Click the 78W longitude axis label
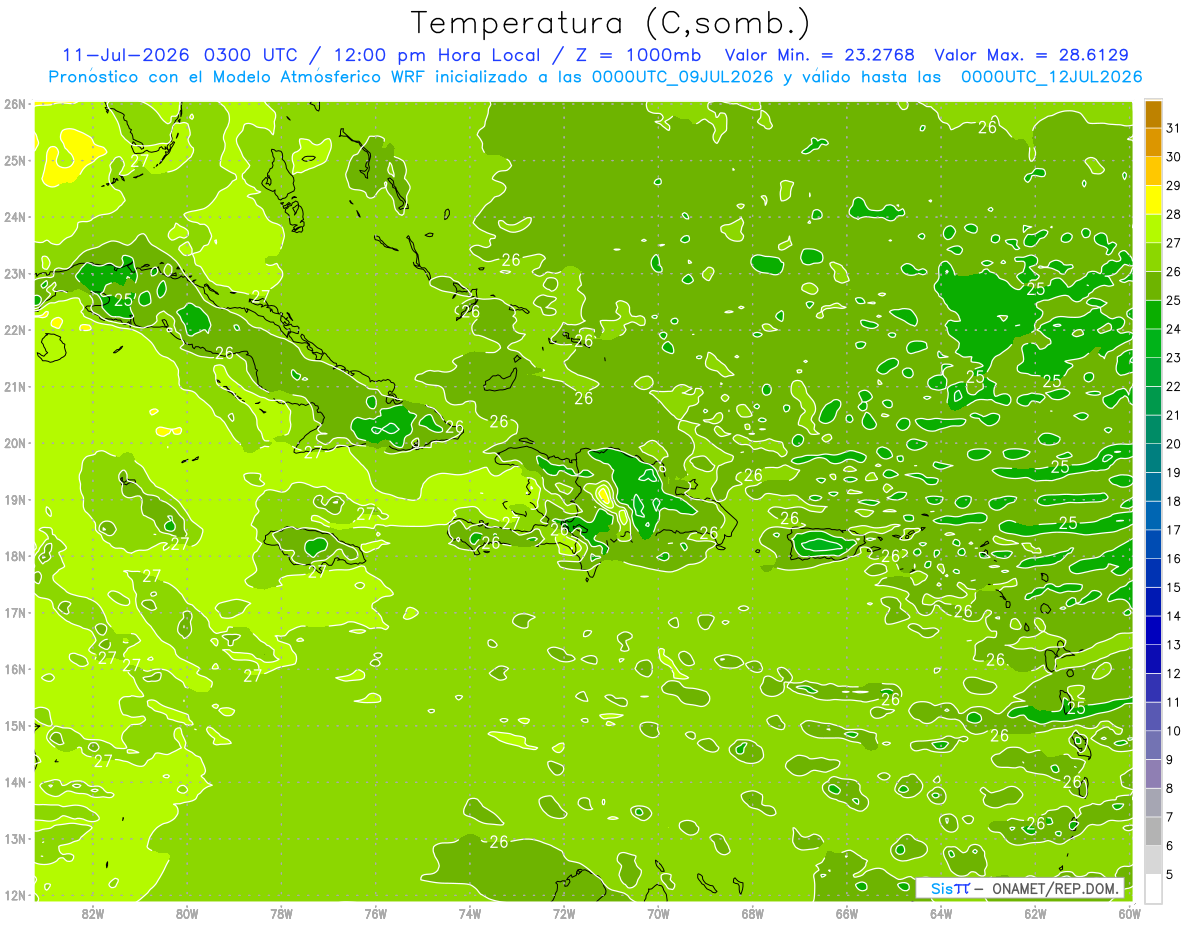Screen dimensions: 1200x927 point(281,914)
